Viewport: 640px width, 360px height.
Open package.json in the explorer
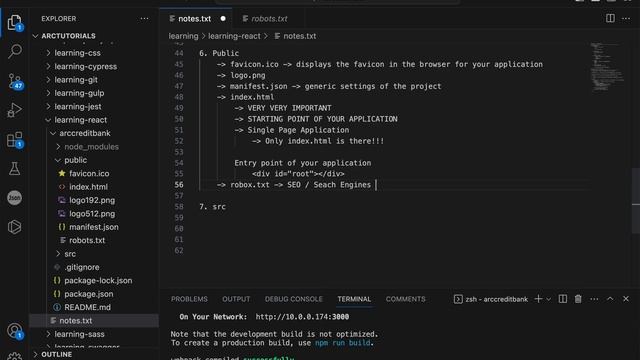point(93,294)
